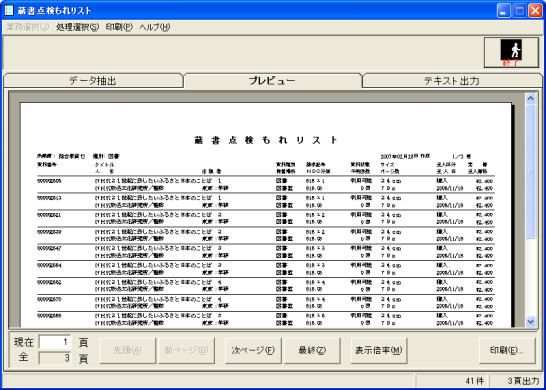546x390 pixels.
Task: Click the report title 蔵書点検もれリスト
Action: coord(266,140)
